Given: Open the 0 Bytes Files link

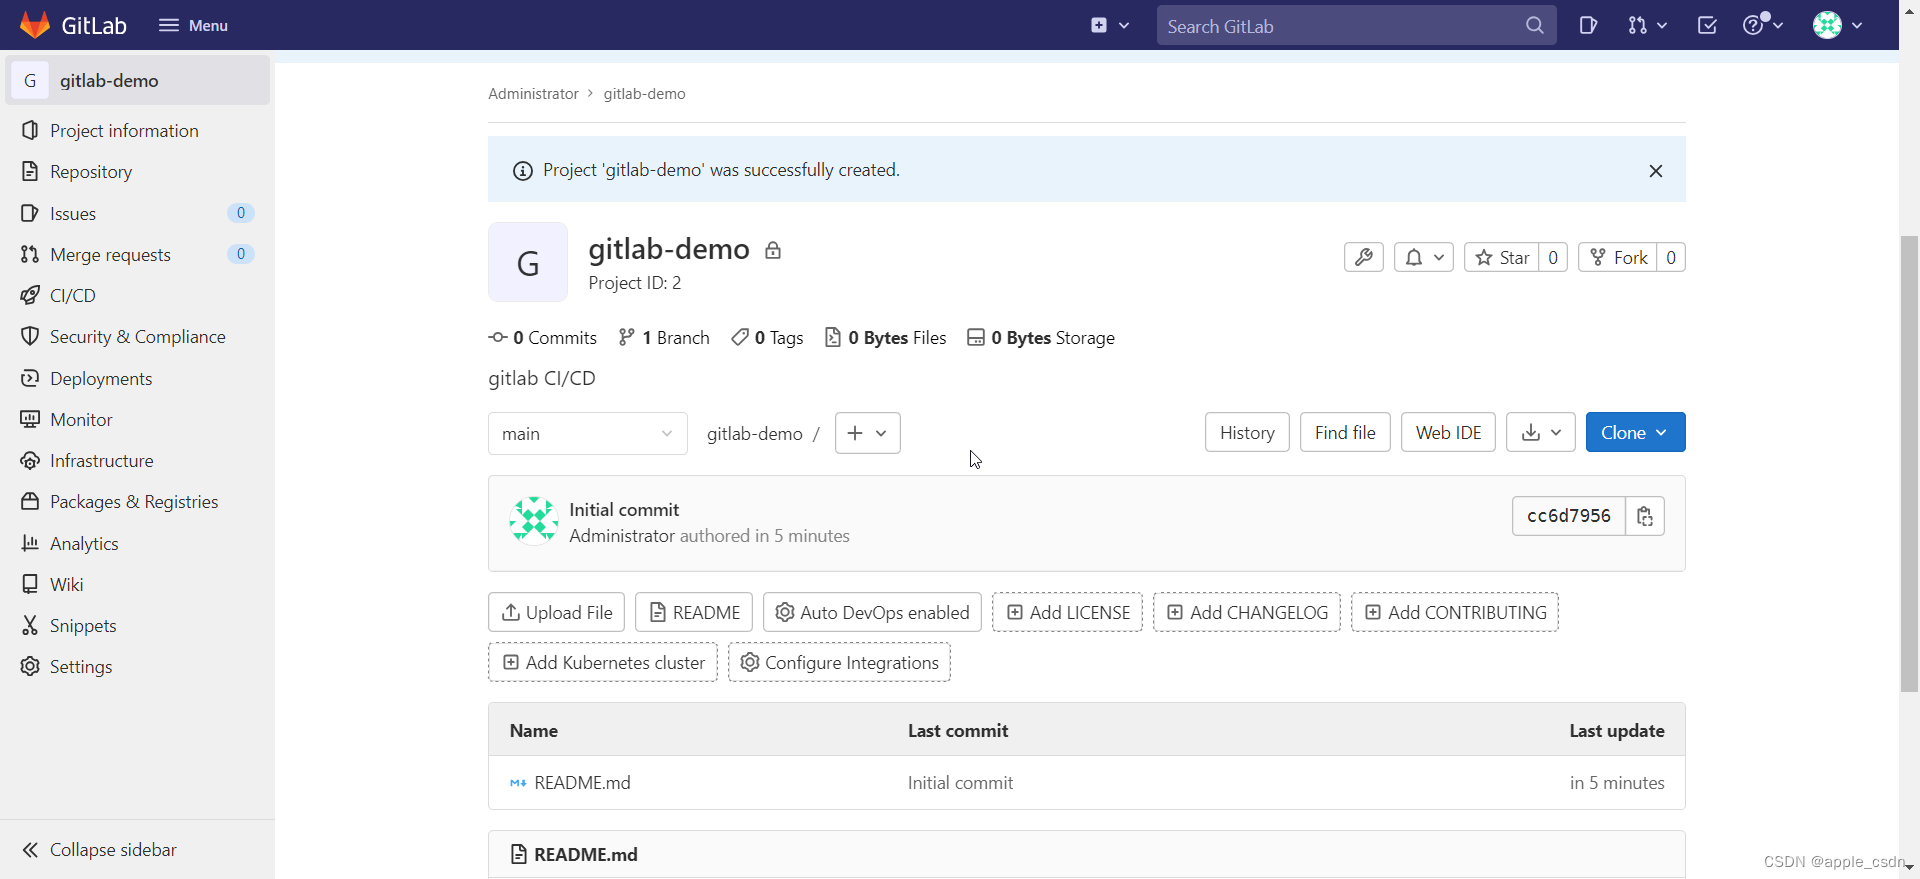Looking at the screenshot, I should 885,338.
